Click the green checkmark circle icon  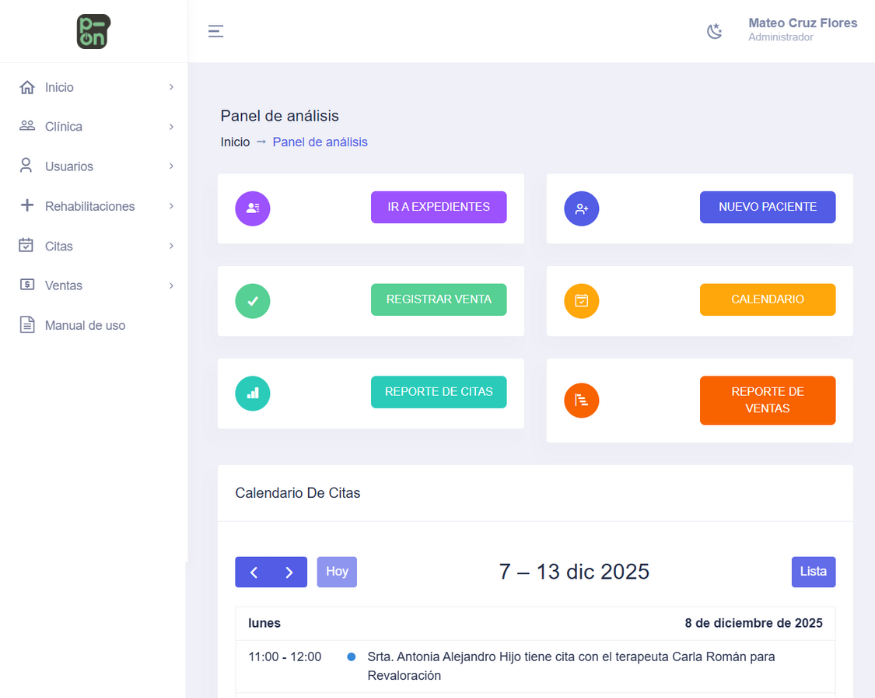click(252, 300)
